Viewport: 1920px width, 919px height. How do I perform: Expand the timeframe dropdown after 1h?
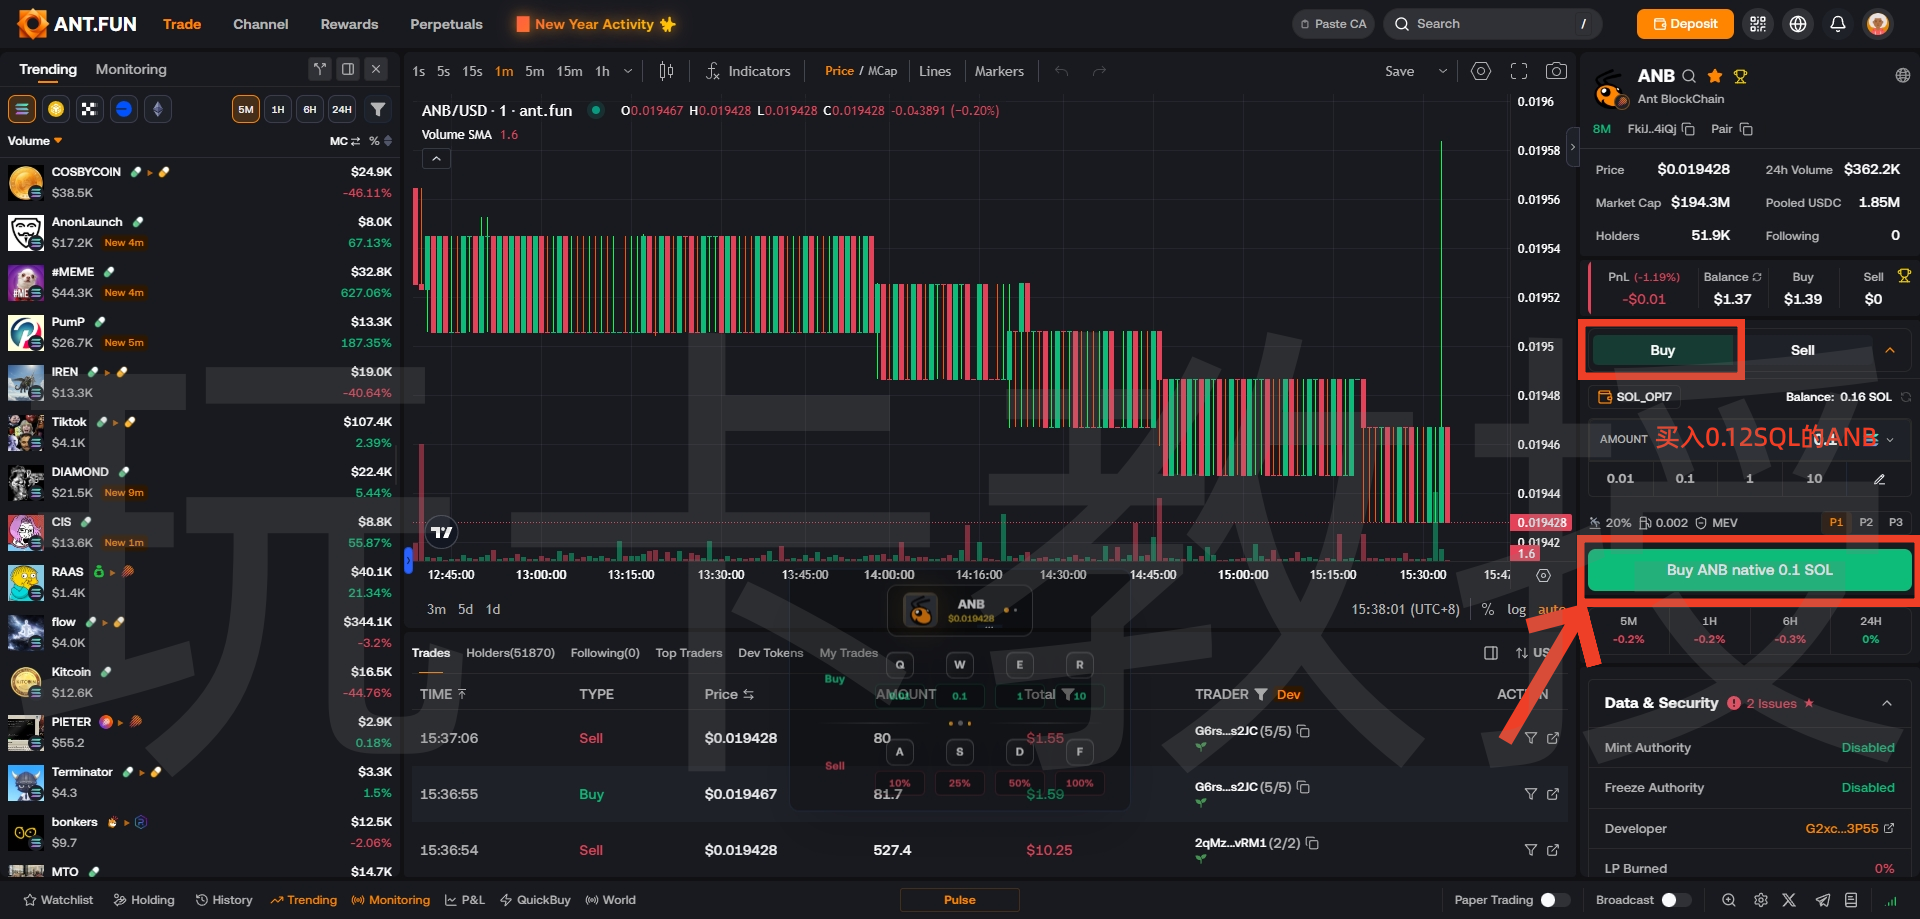[x=628, y=71]
